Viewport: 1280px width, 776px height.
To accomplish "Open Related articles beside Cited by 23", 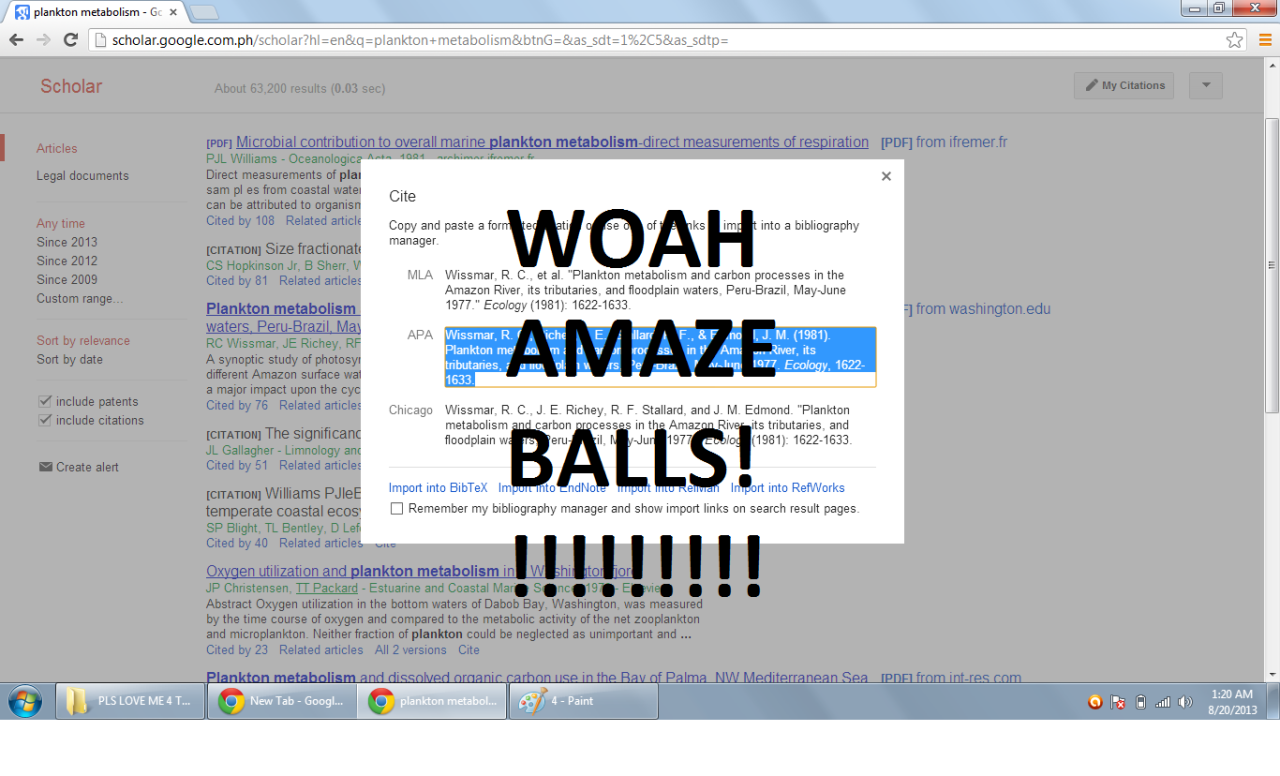I will tap(321, 650).
